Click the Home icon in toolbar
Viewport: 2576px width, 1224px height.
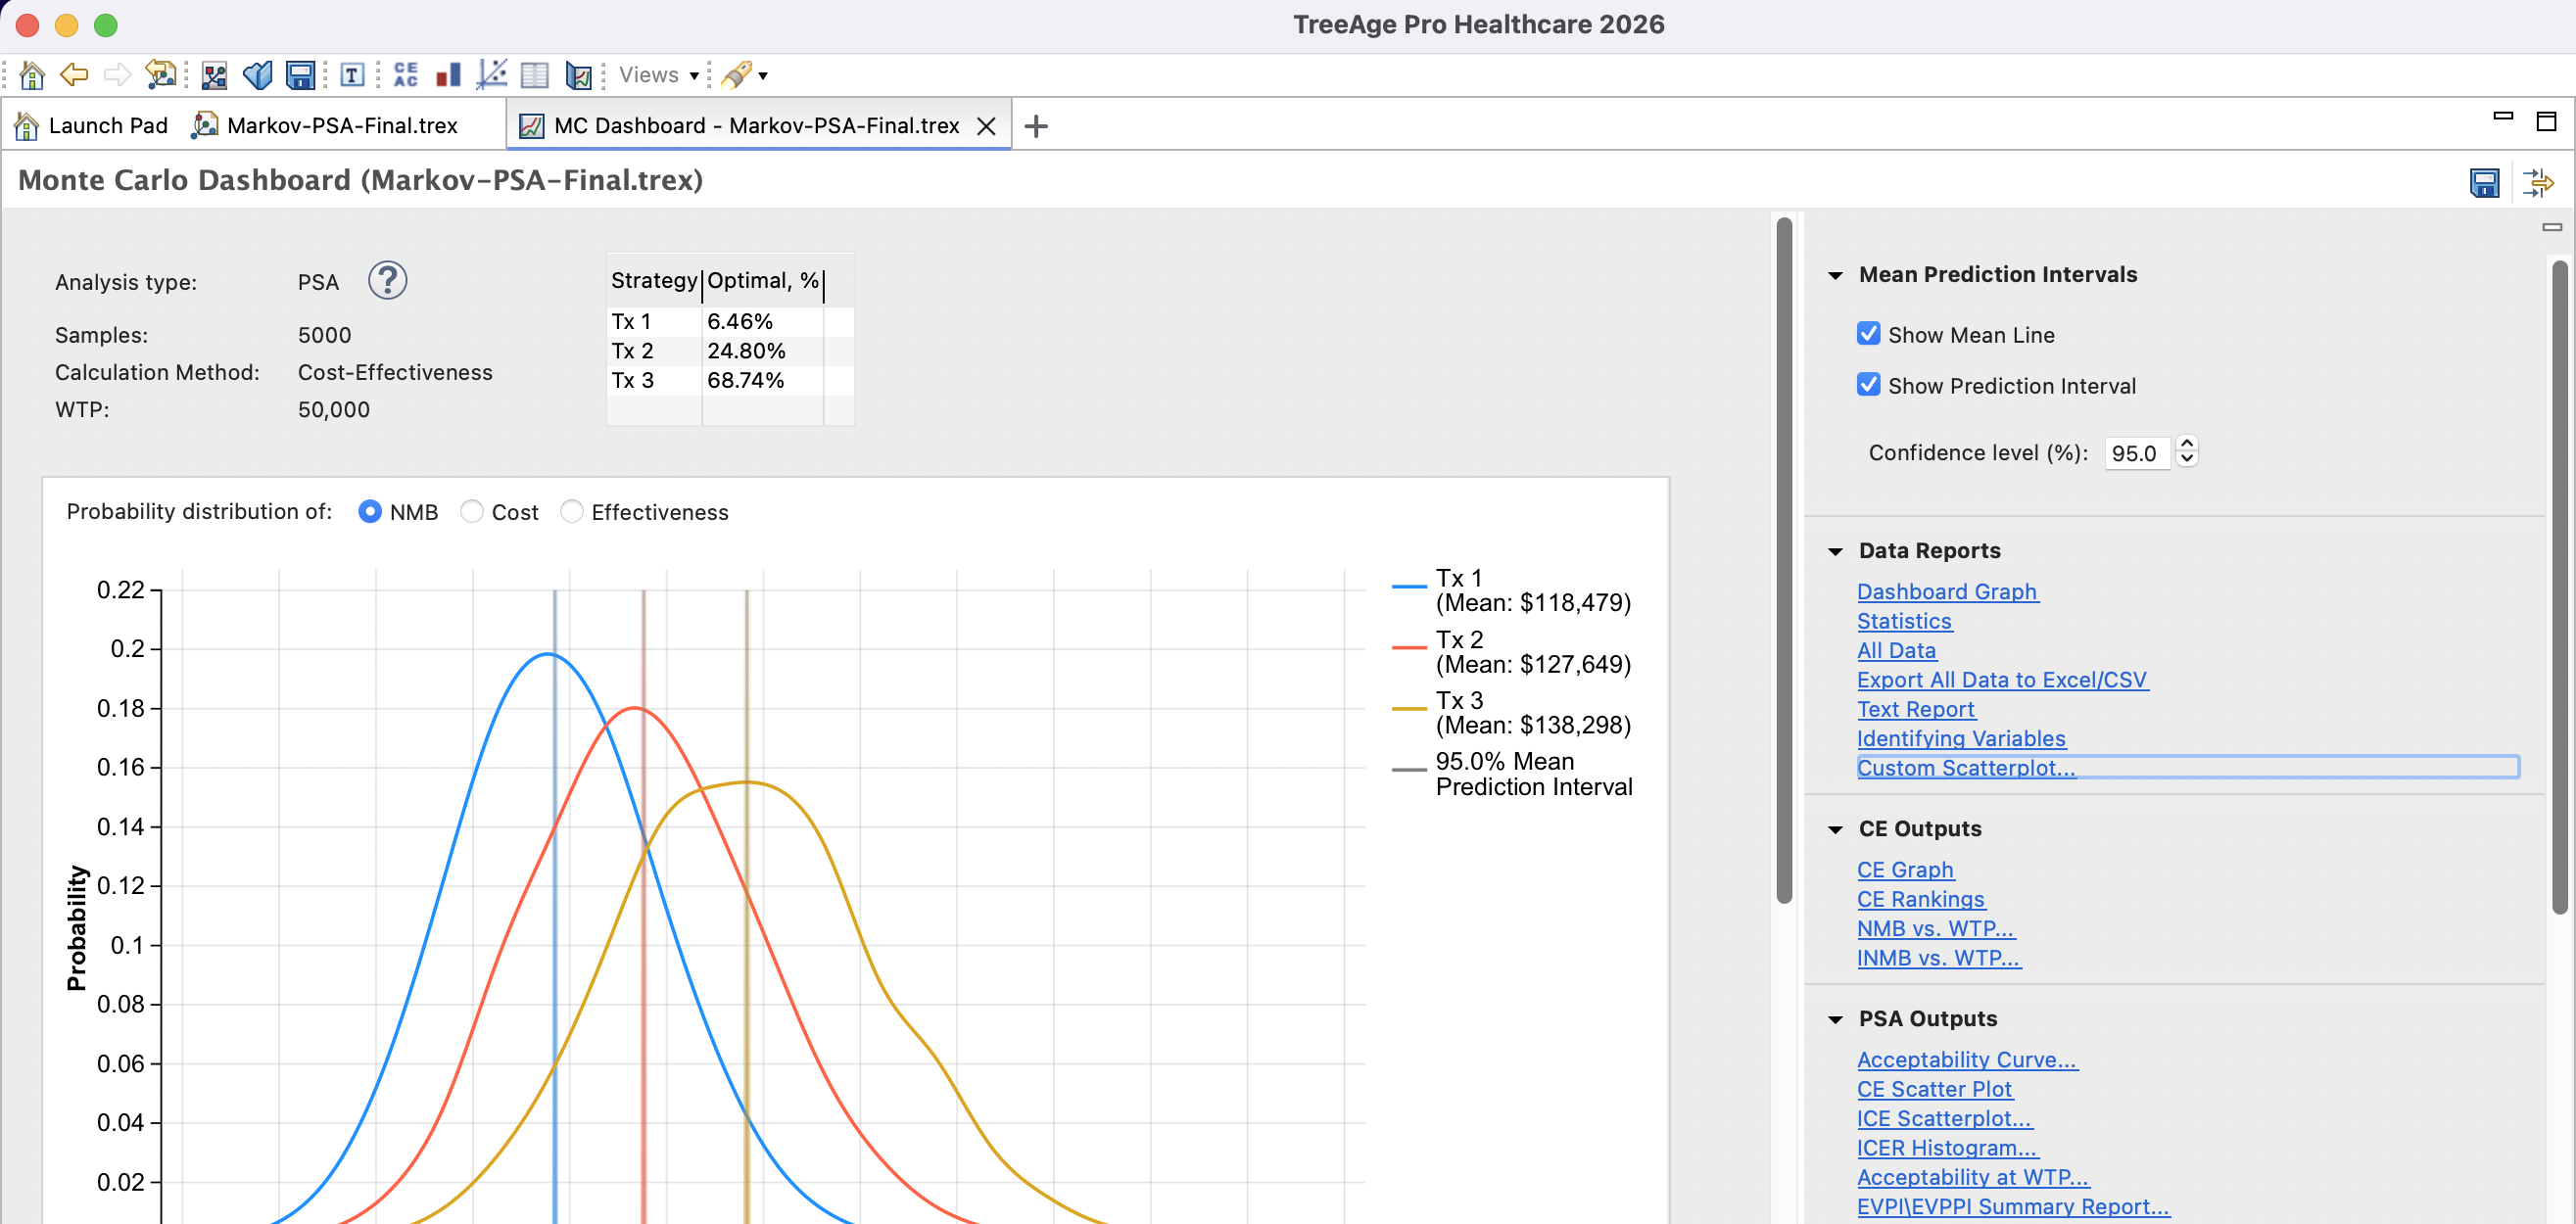[32, 75]
